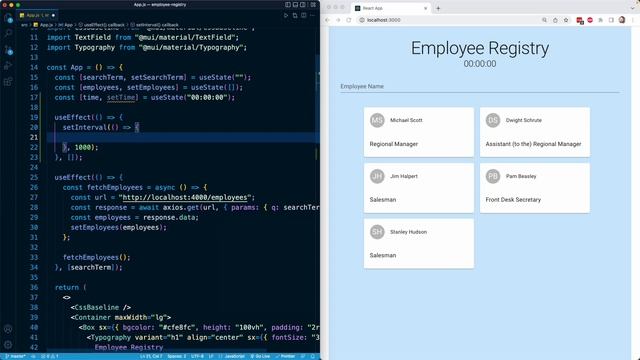Screen dimensions: 640x360
Task: Open Manage gear in VS Code activity bar
Action: pyautogui.click(x=8, y=345)
